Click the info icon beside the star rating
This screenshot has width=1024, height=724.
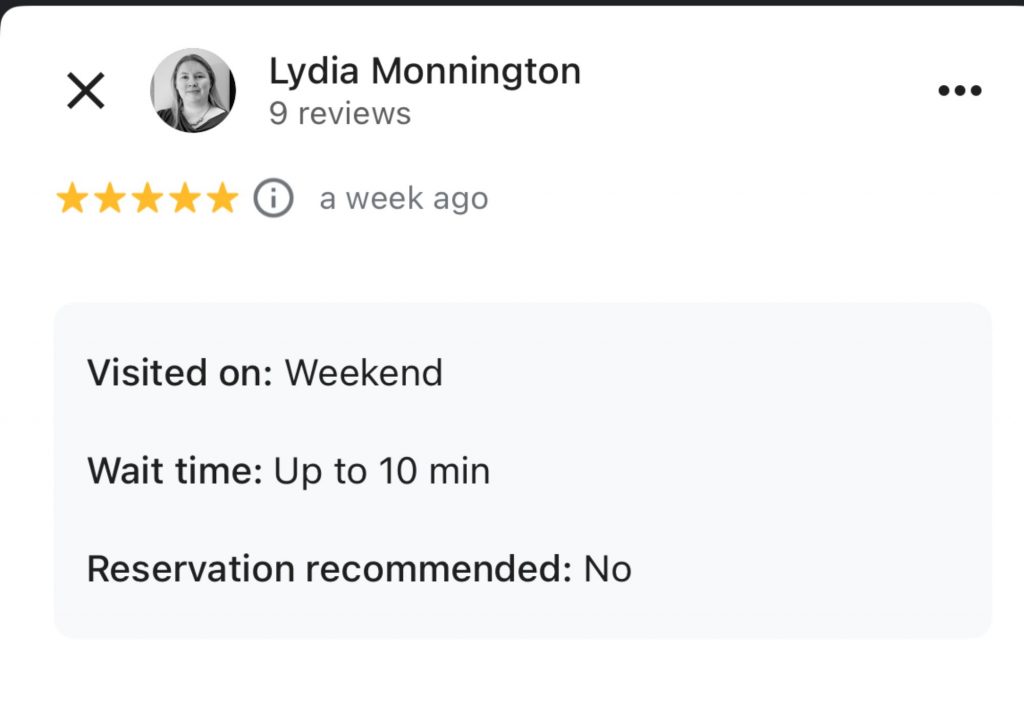273,198
